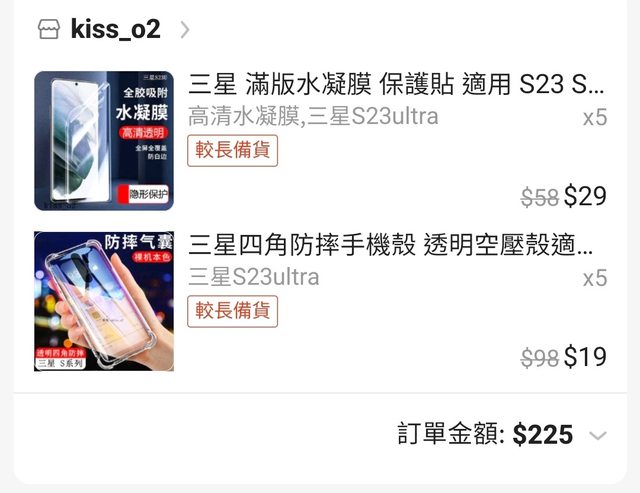The height and width of the screenshot is (493, 640).
Task: Tap the crossed-out $98 original price
Action: click(540, 358)
